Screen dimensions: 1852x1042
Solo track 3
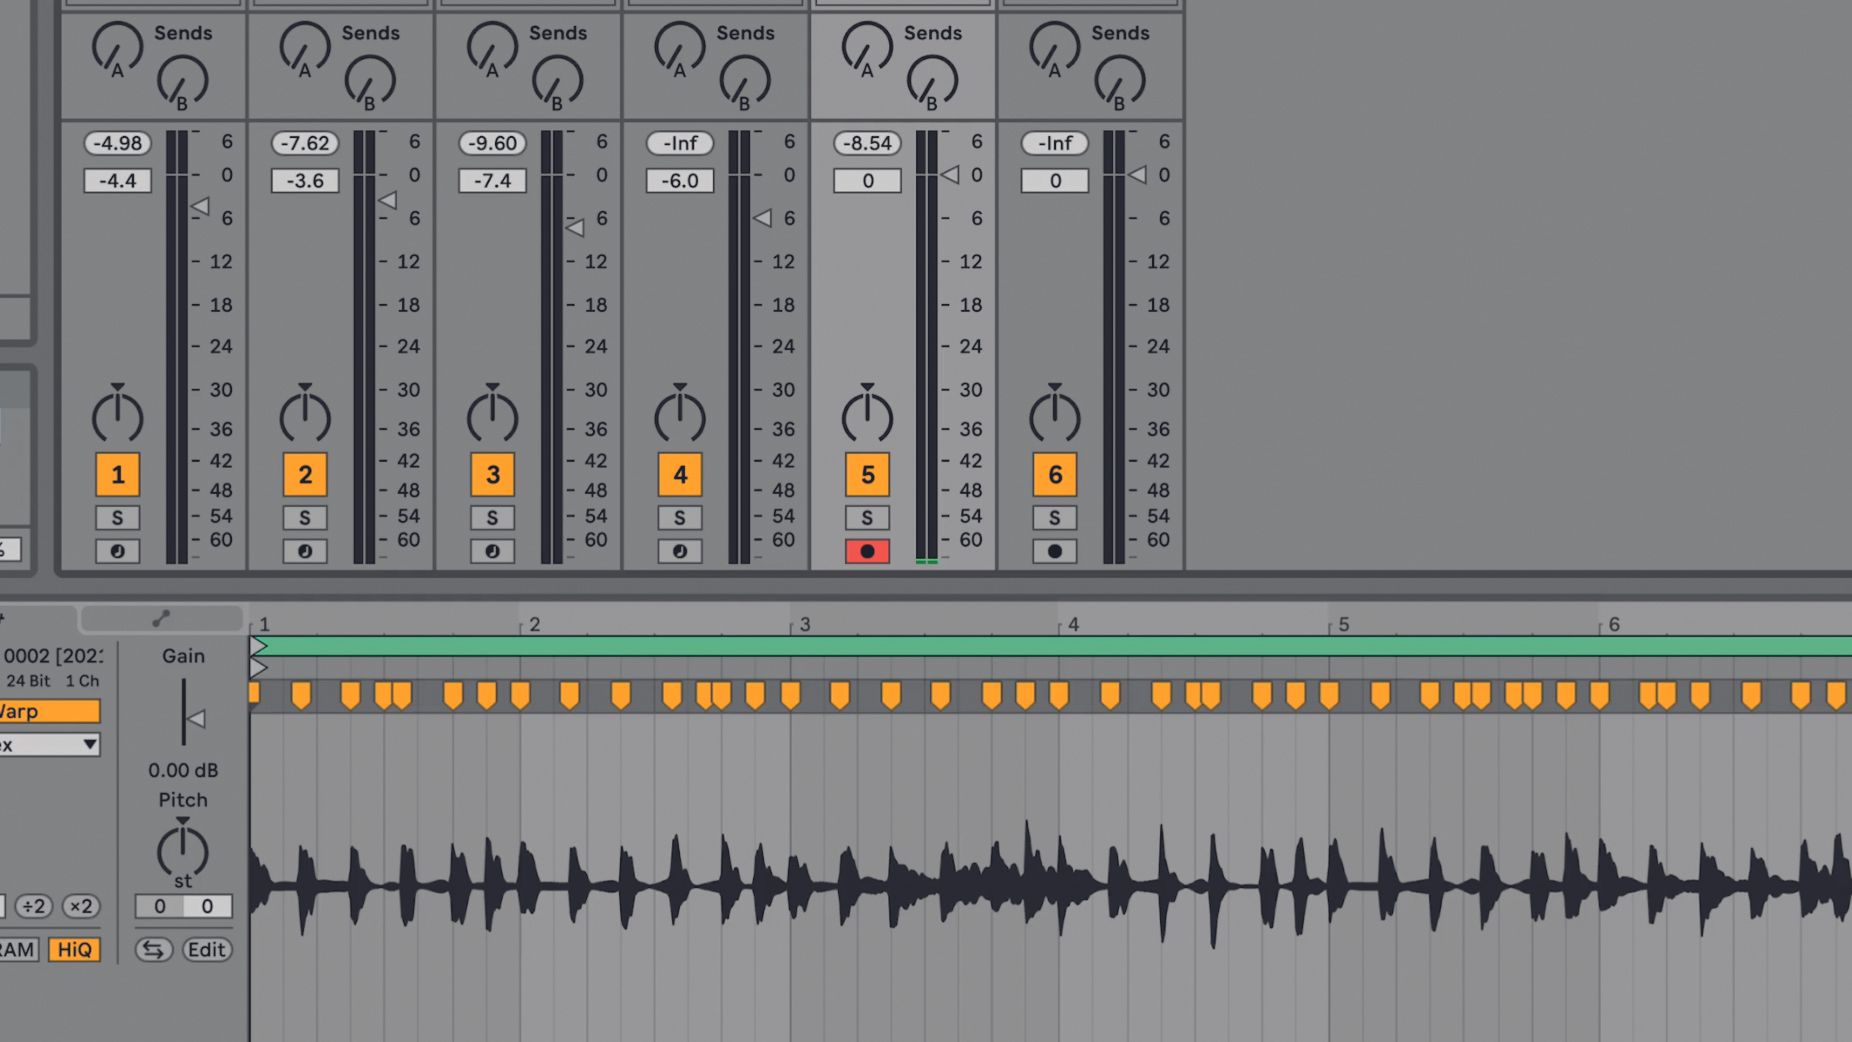tap(492, 518)
